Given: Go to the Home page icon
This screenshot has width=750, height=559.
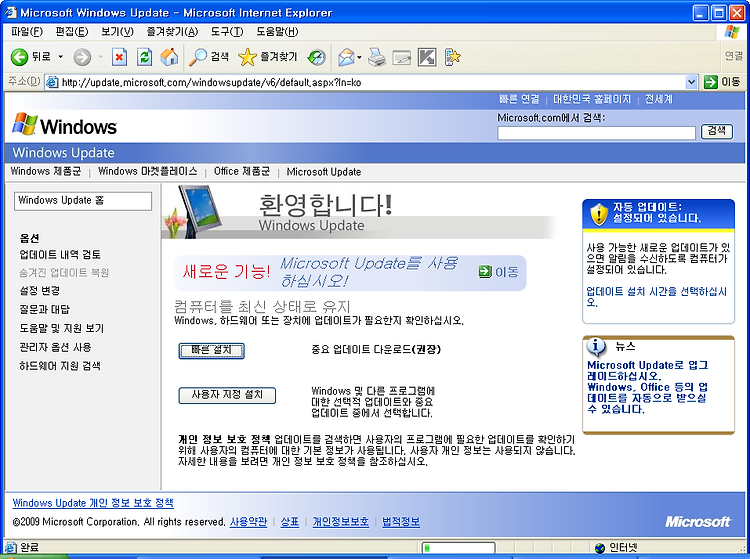Looking at the screenshot, I should (x=169, y=57).
